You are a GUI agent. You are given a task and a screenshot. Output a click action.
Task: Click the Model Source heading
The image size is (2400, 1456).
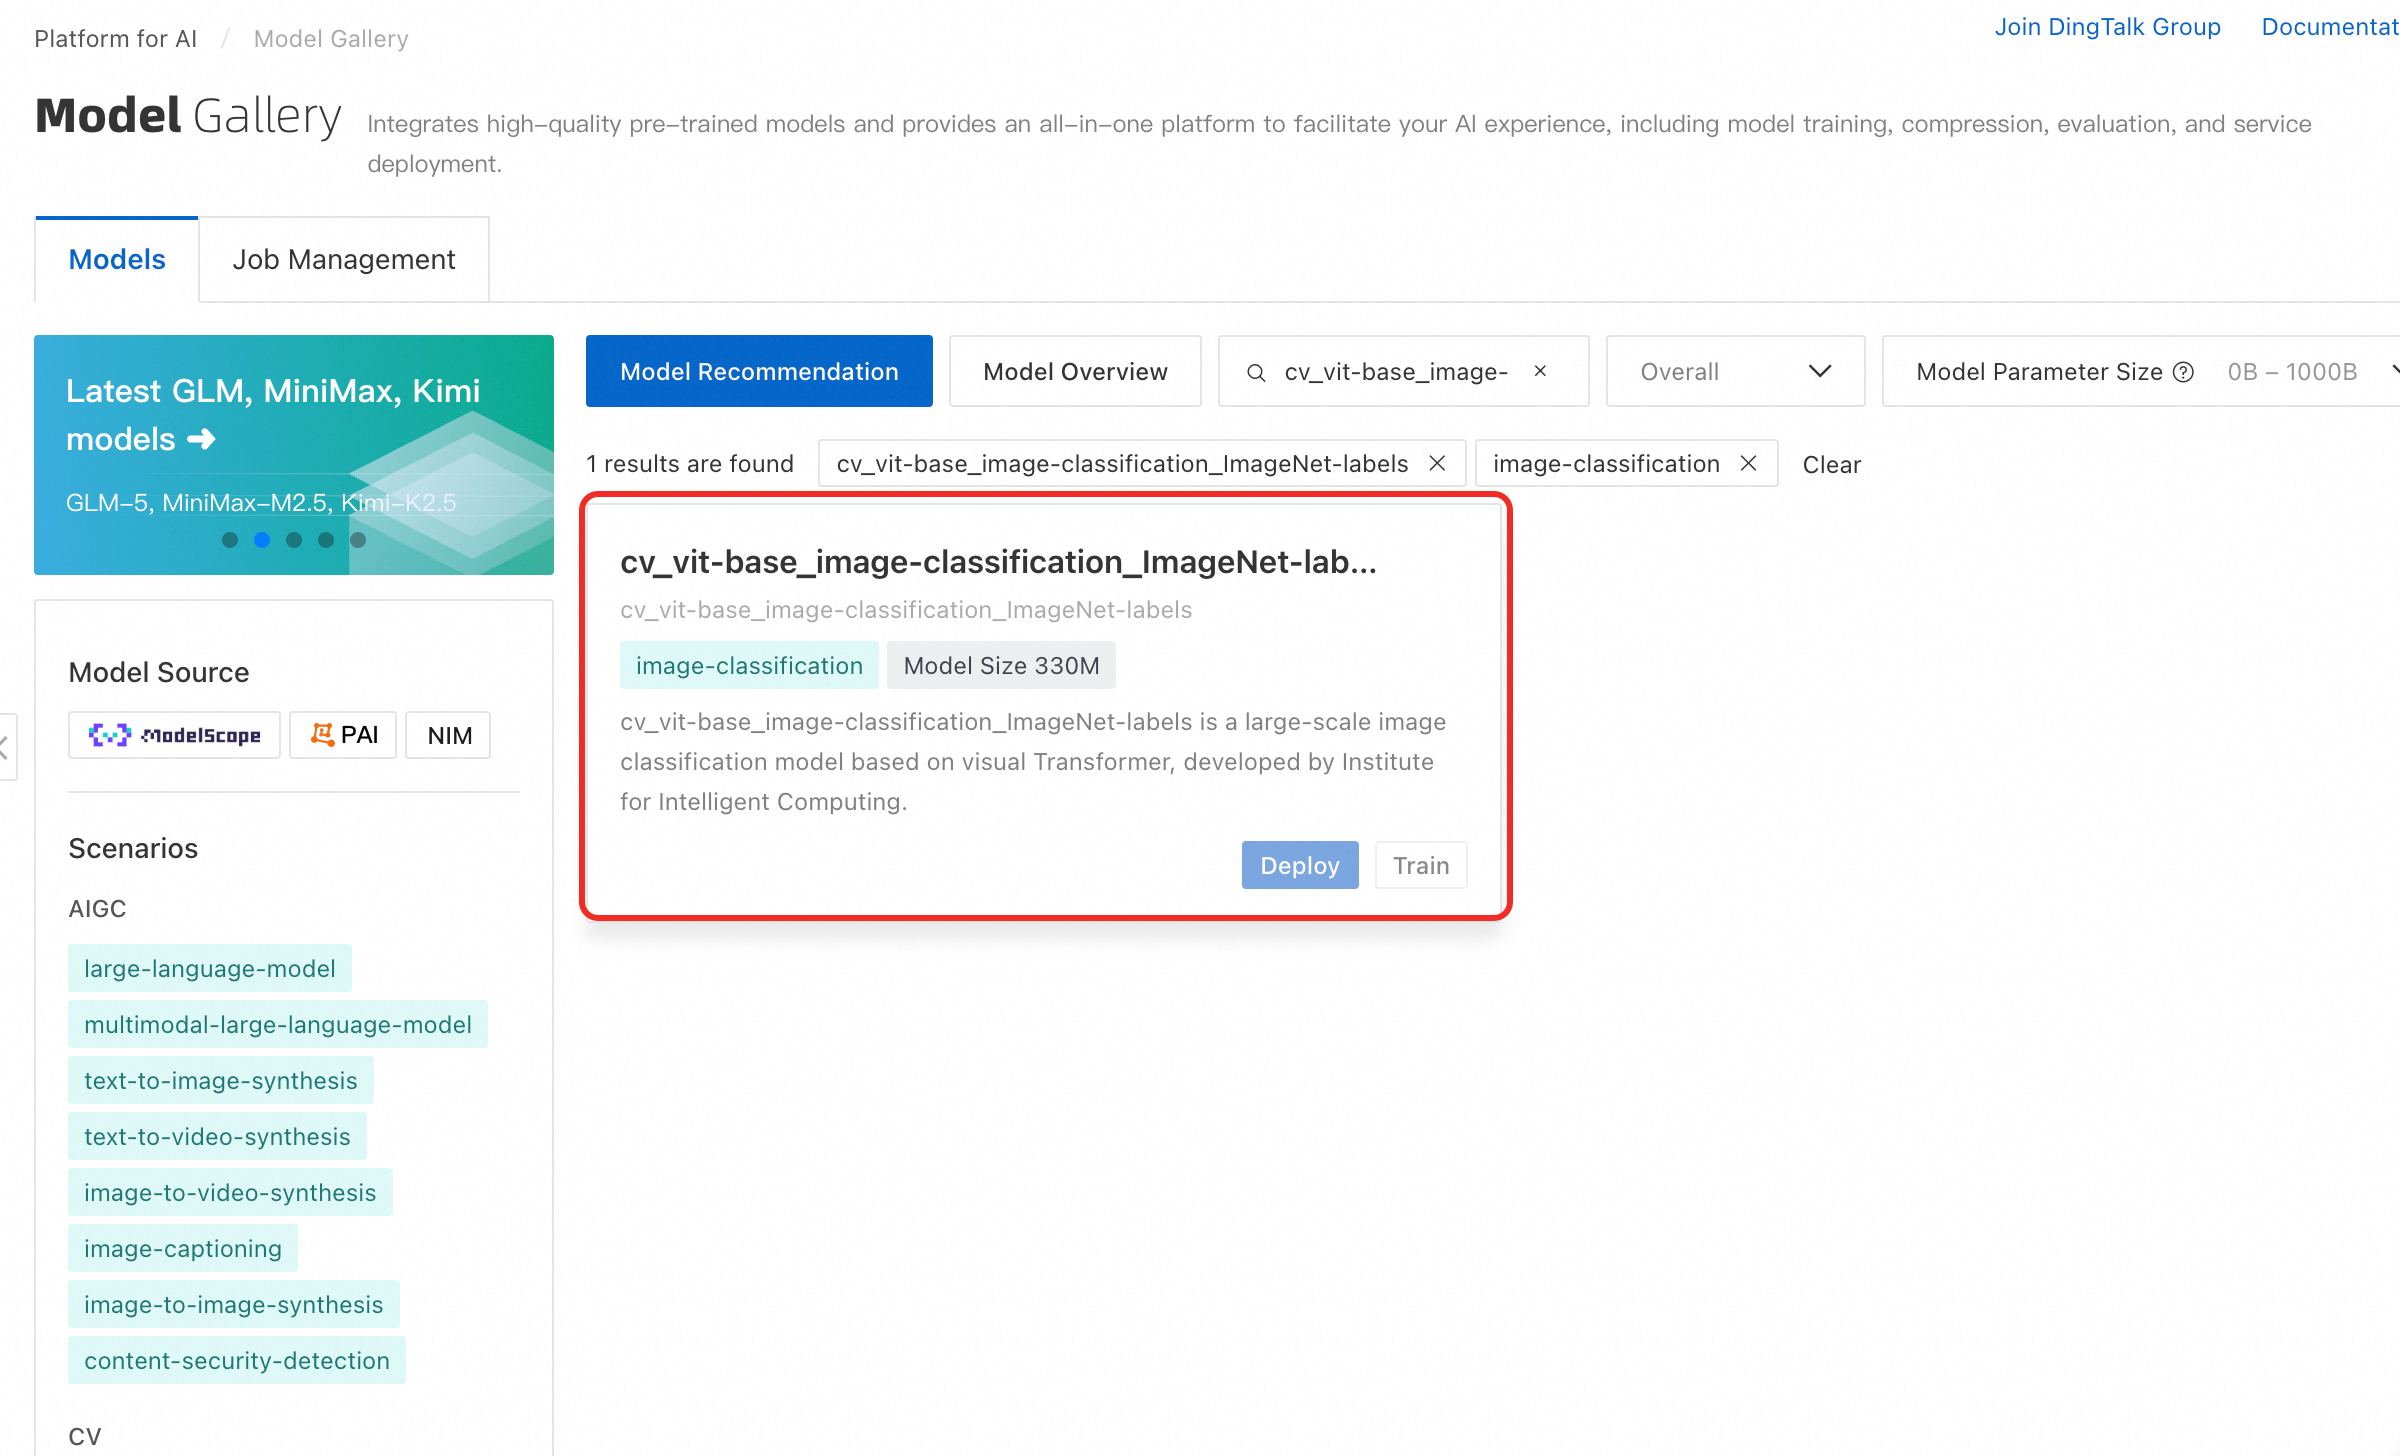tap(159, 672)
